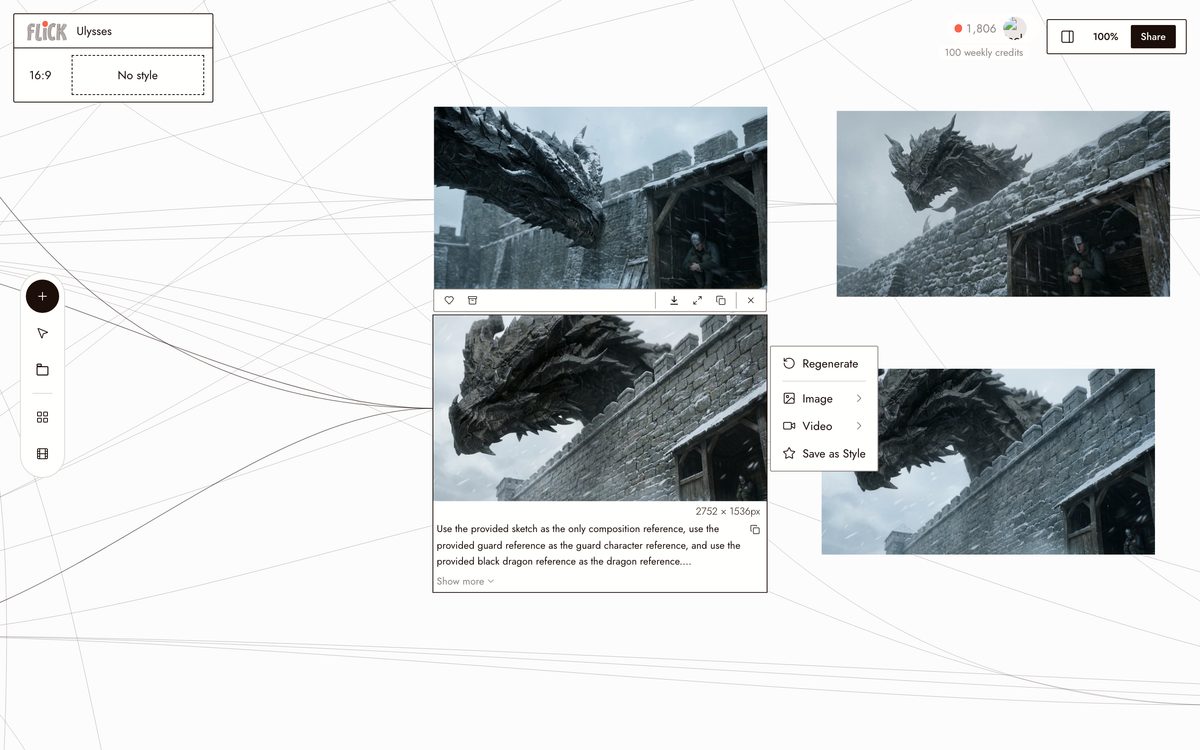Click the Share button
The height and width of the screenshot is (750, 1200).
click(1153, 36)
